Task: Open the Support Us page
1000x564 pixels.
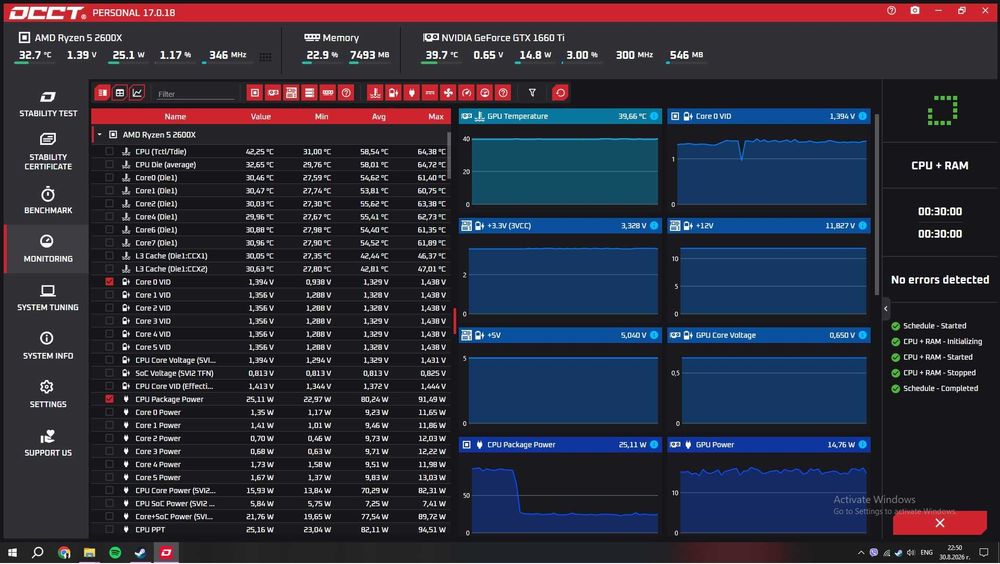Action: (x=48, y=443)
